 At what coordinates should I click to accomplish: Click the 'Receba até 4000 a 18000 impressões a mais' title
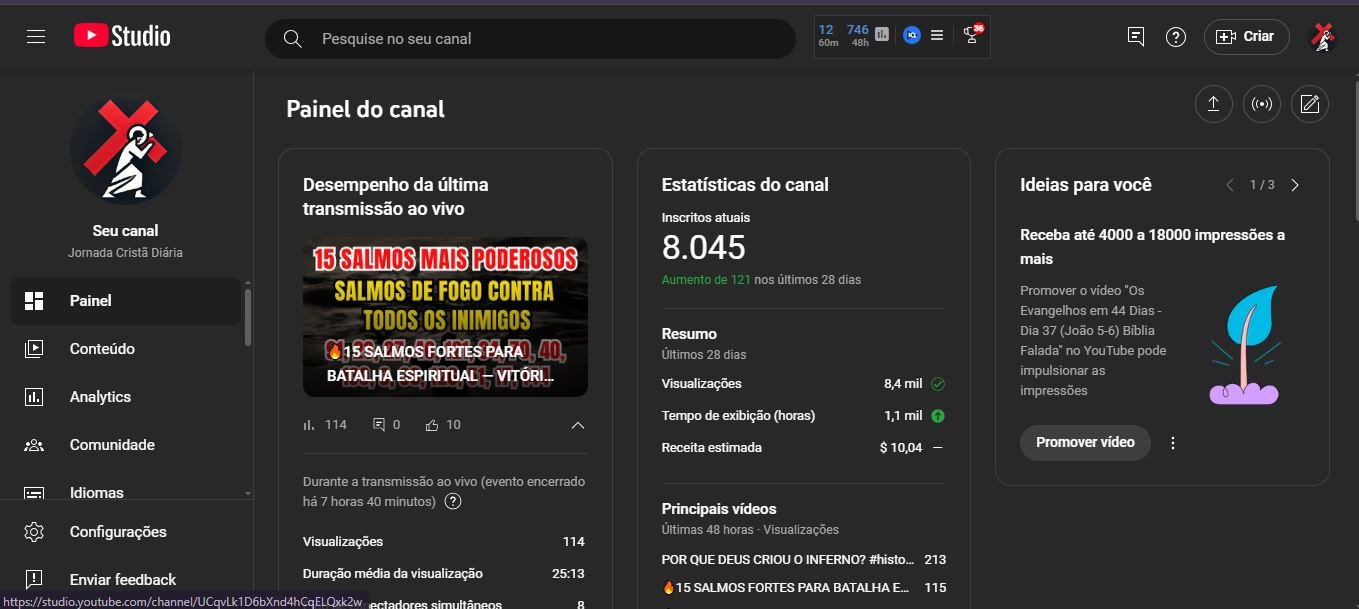(1153, 247)
